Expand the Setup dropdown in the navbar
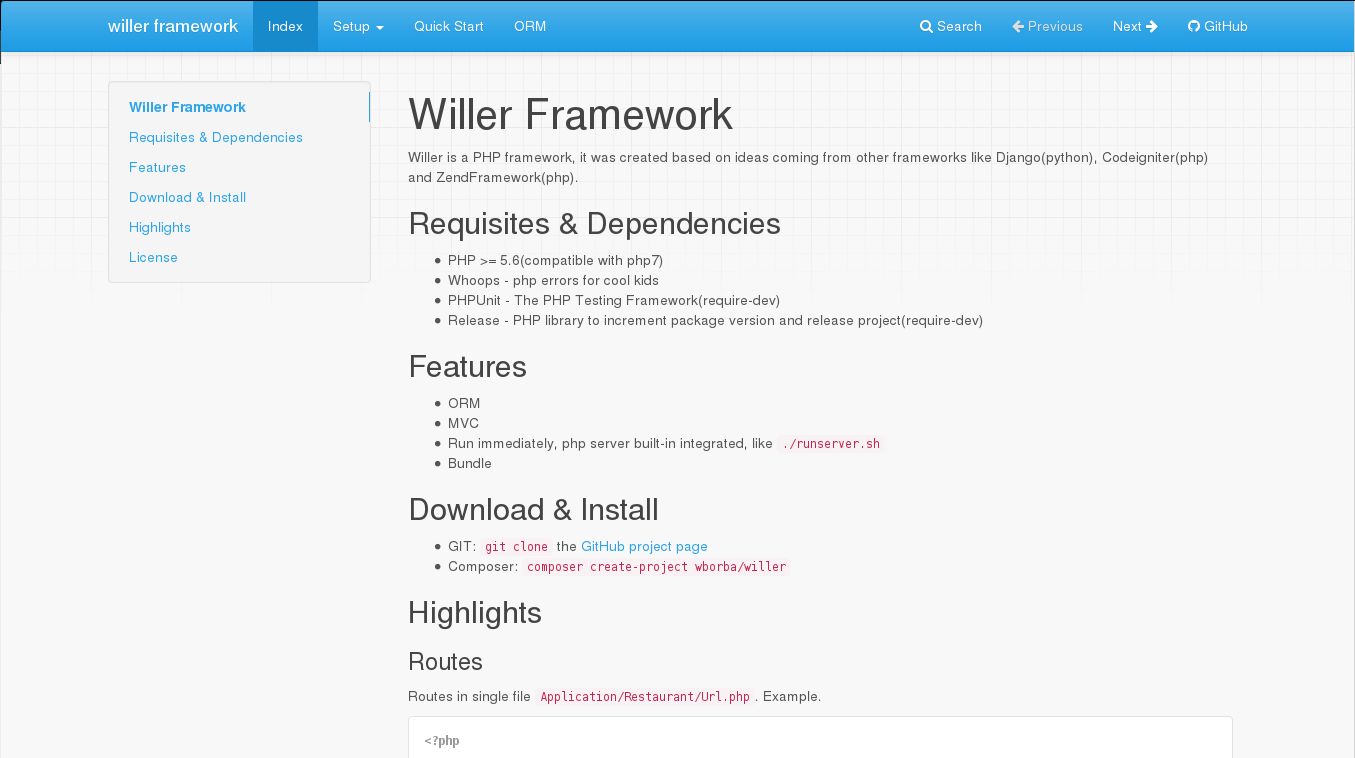1355x758 pixels. coord(357,27)
